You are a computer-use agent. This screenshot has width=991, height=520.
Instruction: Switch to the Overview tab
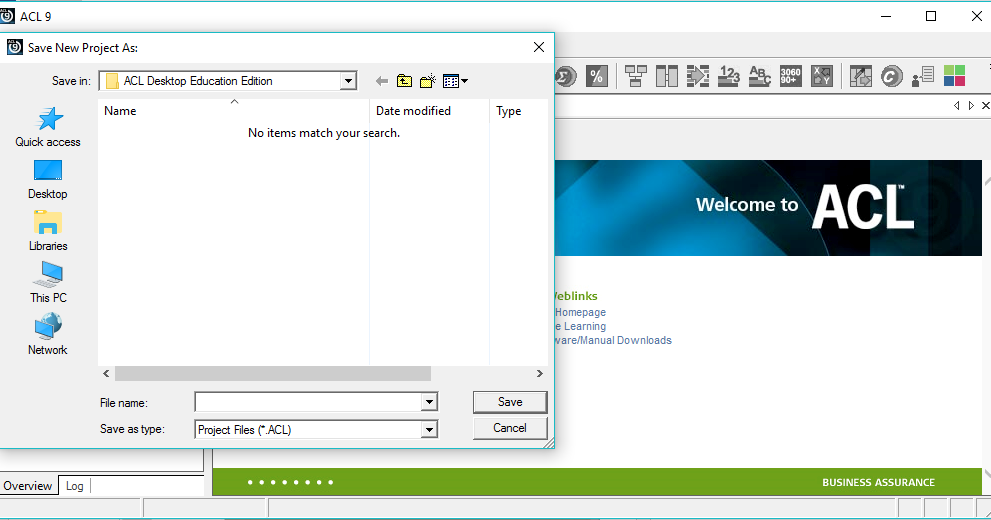28,486
